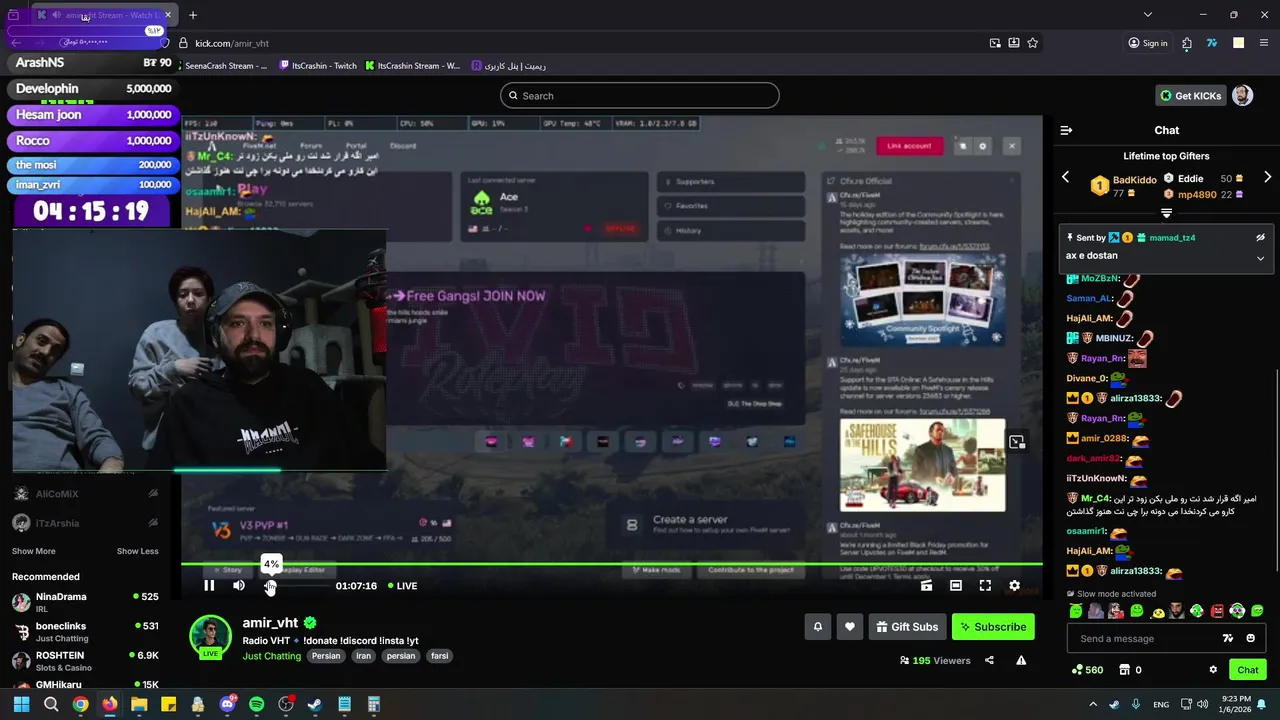
Task: Open Firefox picture-in-picture address bar icon
Action: (995, 43)
